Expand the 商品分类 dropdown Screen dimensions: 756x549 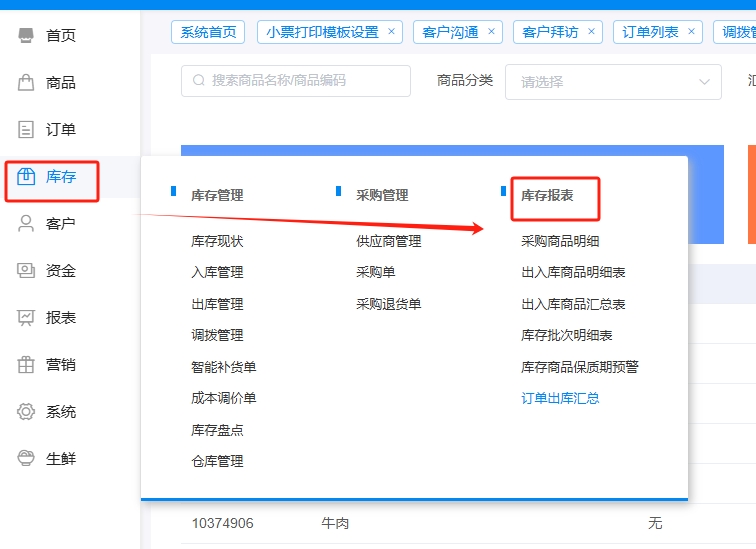pyautogui.click(x=612, y=82)
